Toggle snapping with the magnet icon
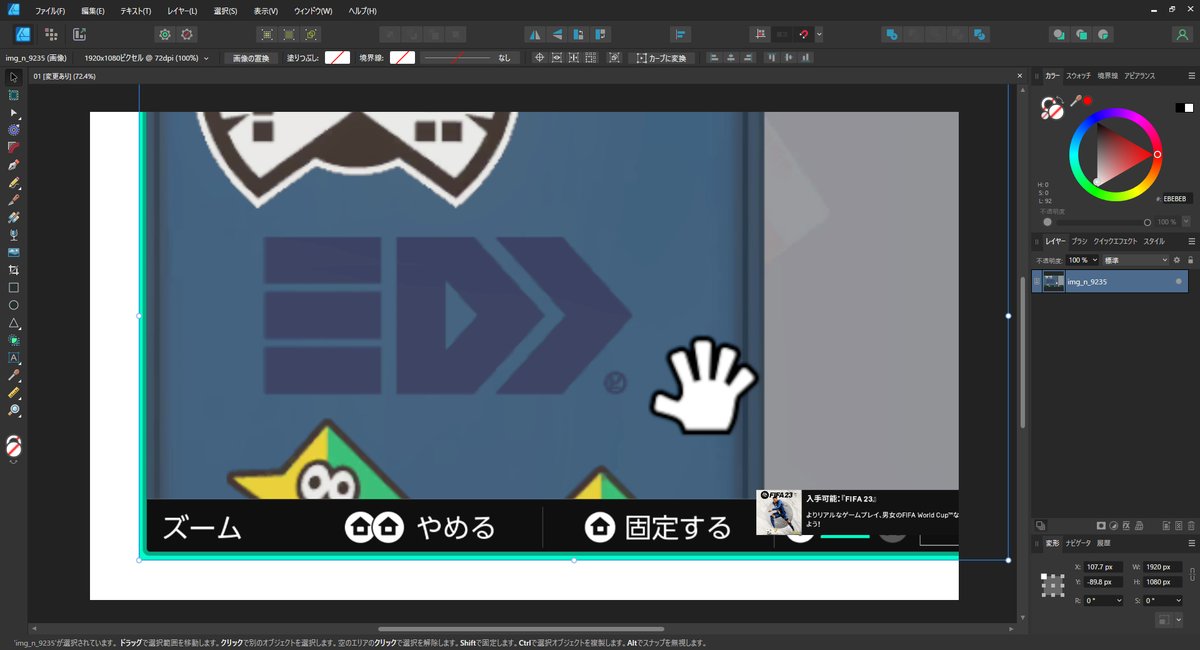Viewport: 1200px width, 650px height. pyautogui.click(x=803, y=33)
